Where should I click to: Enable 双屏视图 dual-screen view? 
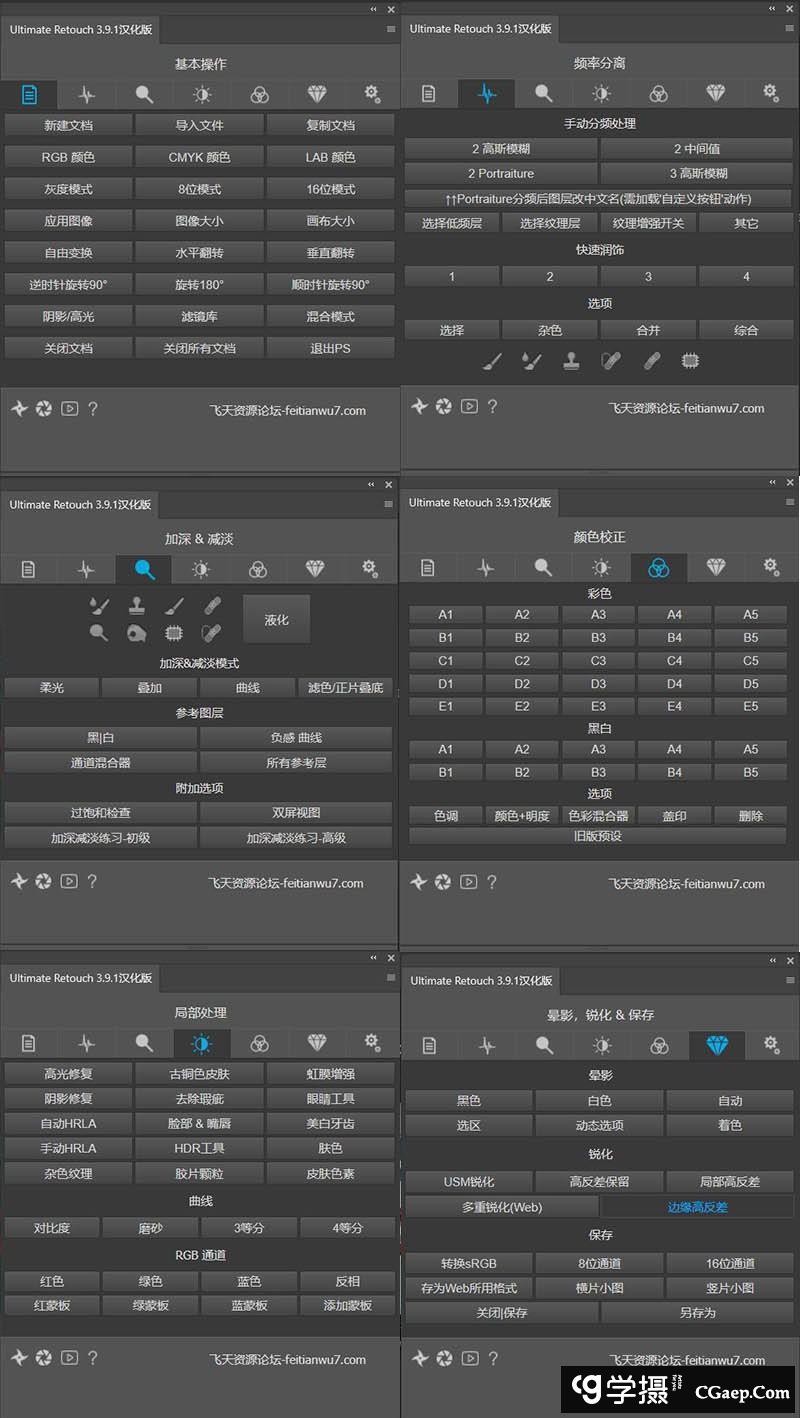pyautogui.click(x=296, y=813)
